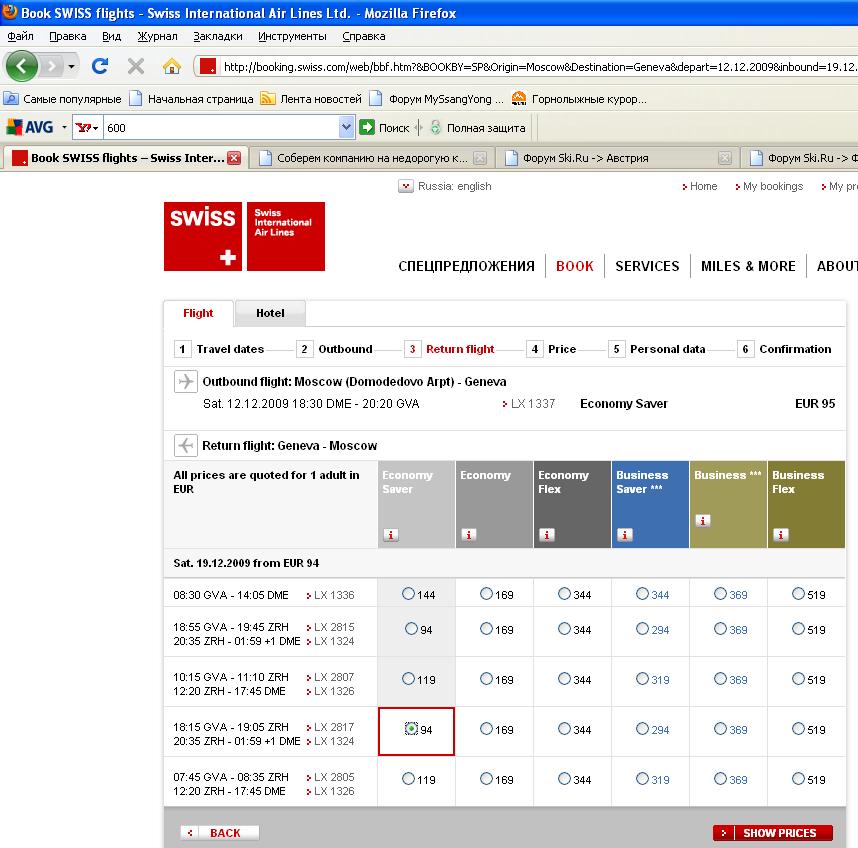Screen dimensions: 858x848
Task: Click the Swiss International Air Lines red square
Action: tap(286, 236)
